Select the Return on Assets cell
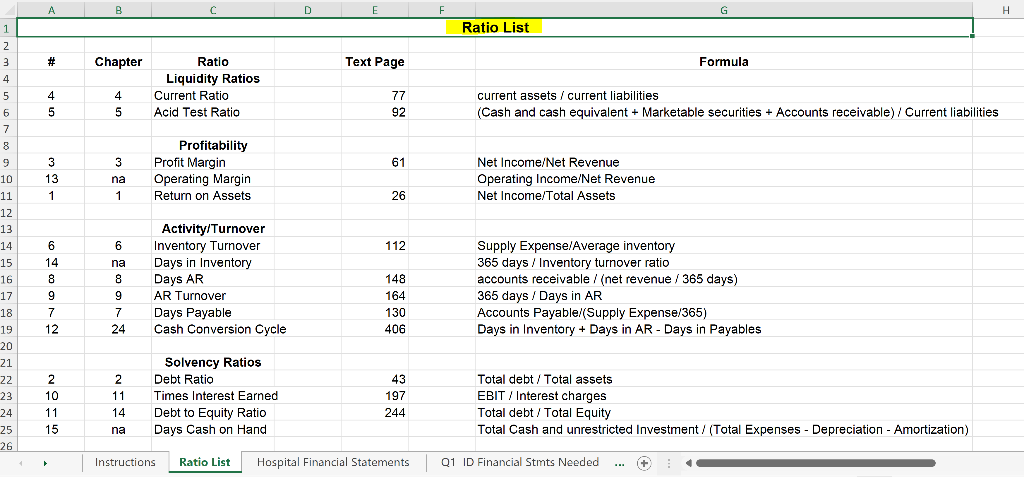Screen dimensions: 1024x477 pos(212,195)
